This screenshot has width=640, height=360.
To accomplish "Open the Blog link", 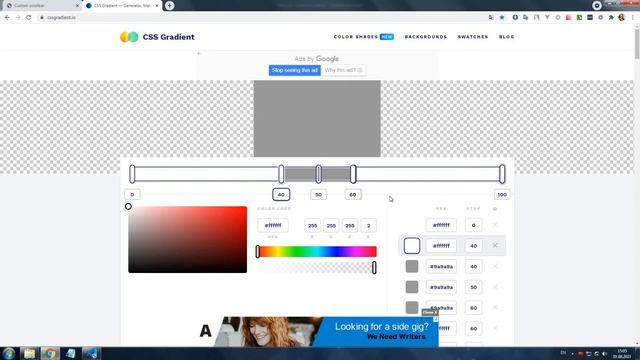I will tap(507, 37).
